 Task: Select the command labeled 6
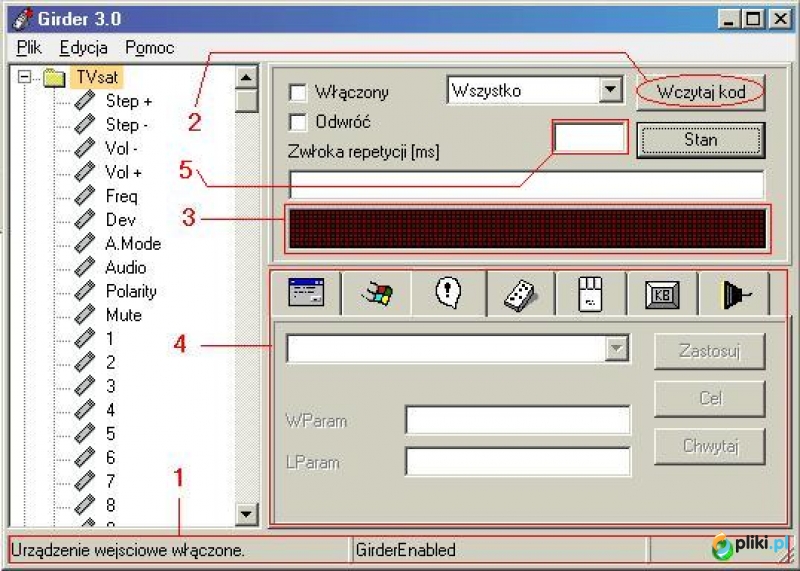(x=111, y=458)
